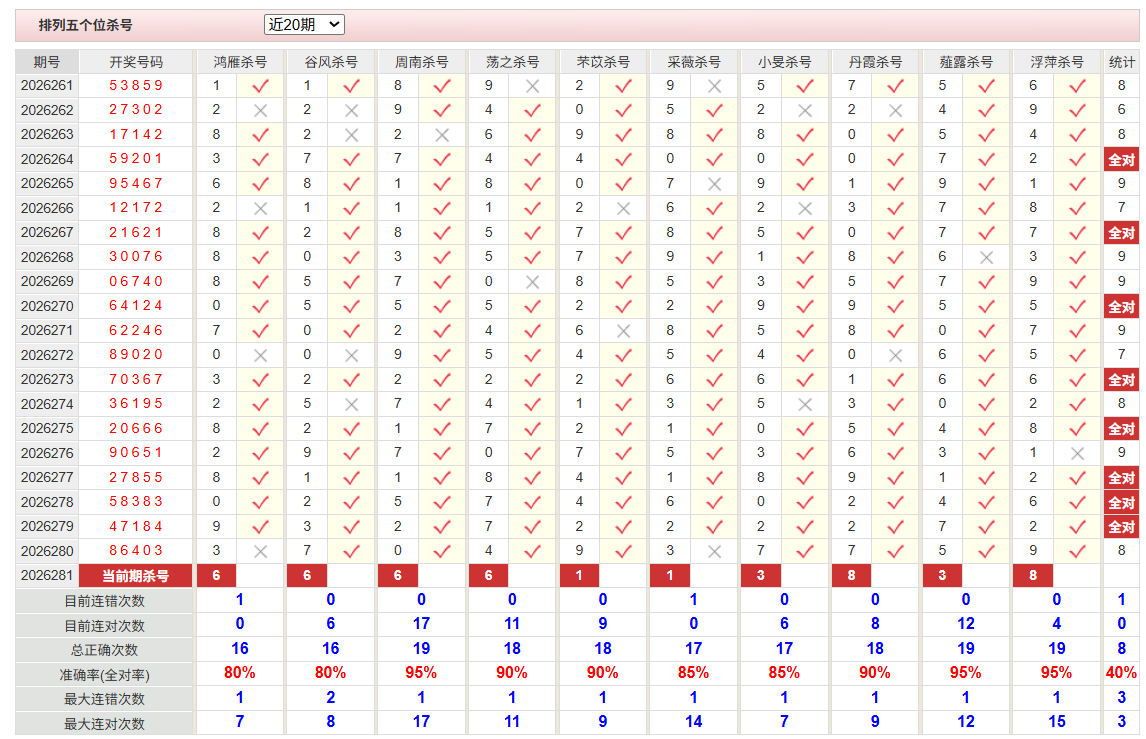Click 鸿雁杀号 X mark in row 2026262
Image resolution: width=1146 pixels, height=739 pixels.
tap(260, 111)
